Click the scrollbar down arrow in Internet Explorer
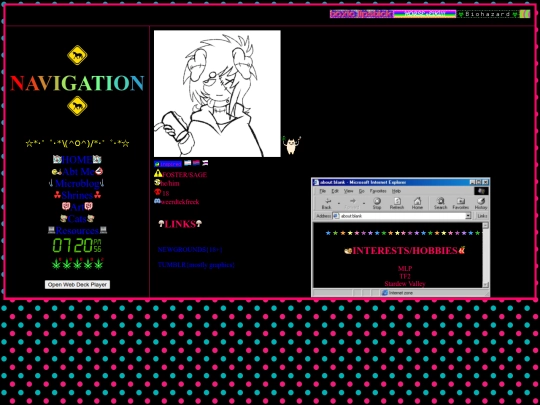Viewport: 540px width, 405px height. (486, 284)
